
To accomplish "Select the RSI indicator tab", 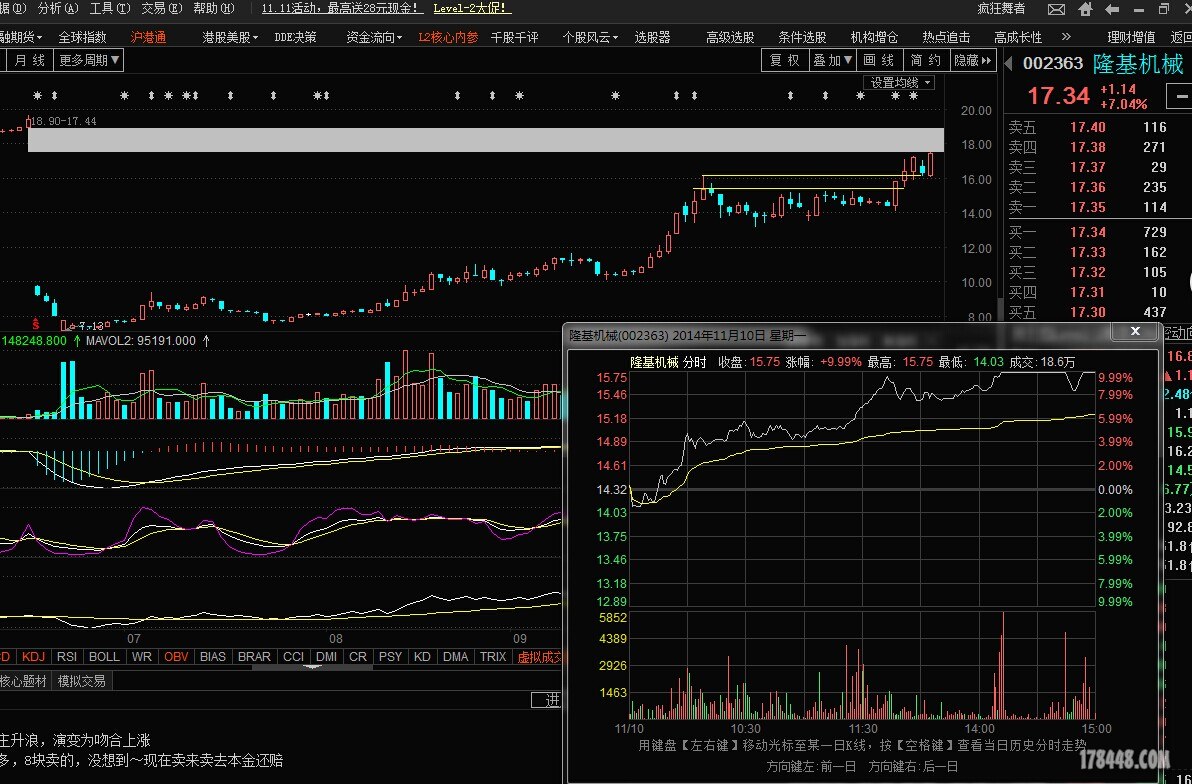I will (67, 656).
